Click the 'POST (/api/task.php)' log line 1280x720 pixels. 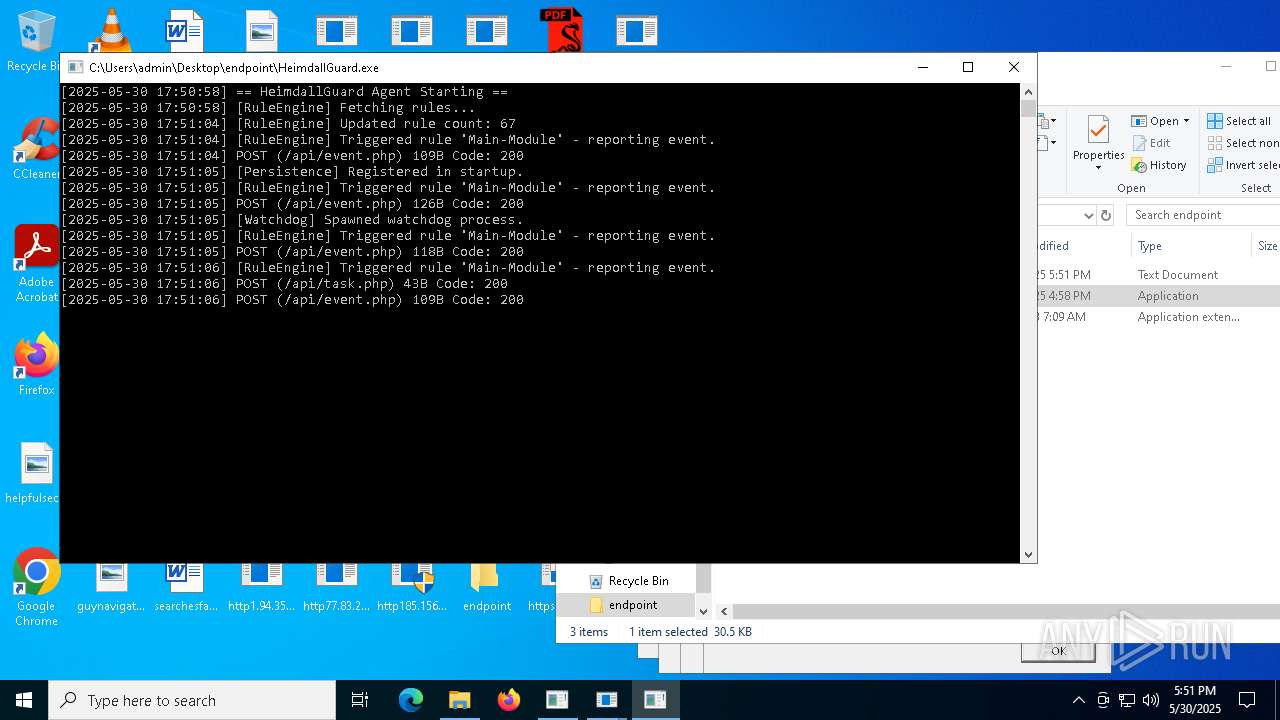pyautogui.click(x=284, y=284)
